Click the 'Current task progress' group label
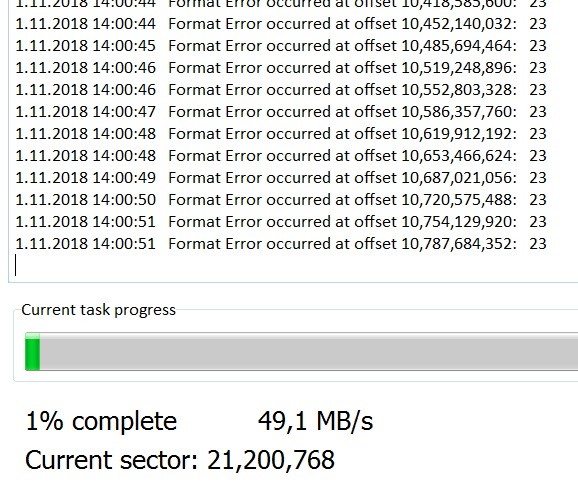 point(98,310)
